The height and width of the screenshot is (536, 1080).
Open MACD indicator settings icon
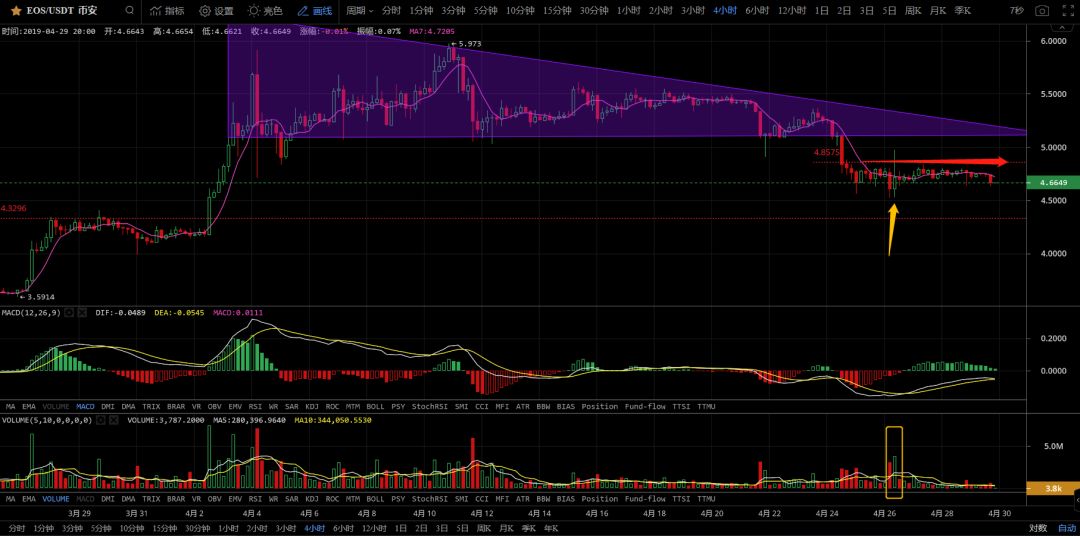pos(68,313)
